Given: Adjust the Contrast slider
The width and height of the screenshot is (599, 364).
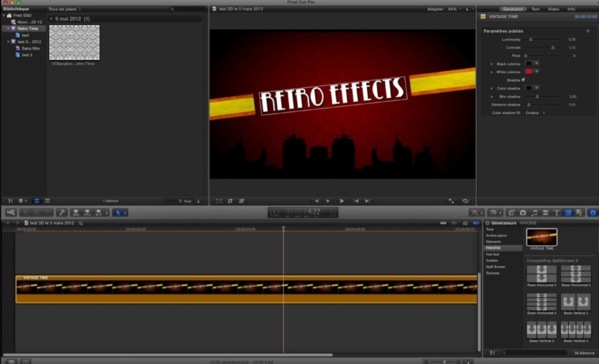Looking at the screenshot, I should [x=542, y=47].
